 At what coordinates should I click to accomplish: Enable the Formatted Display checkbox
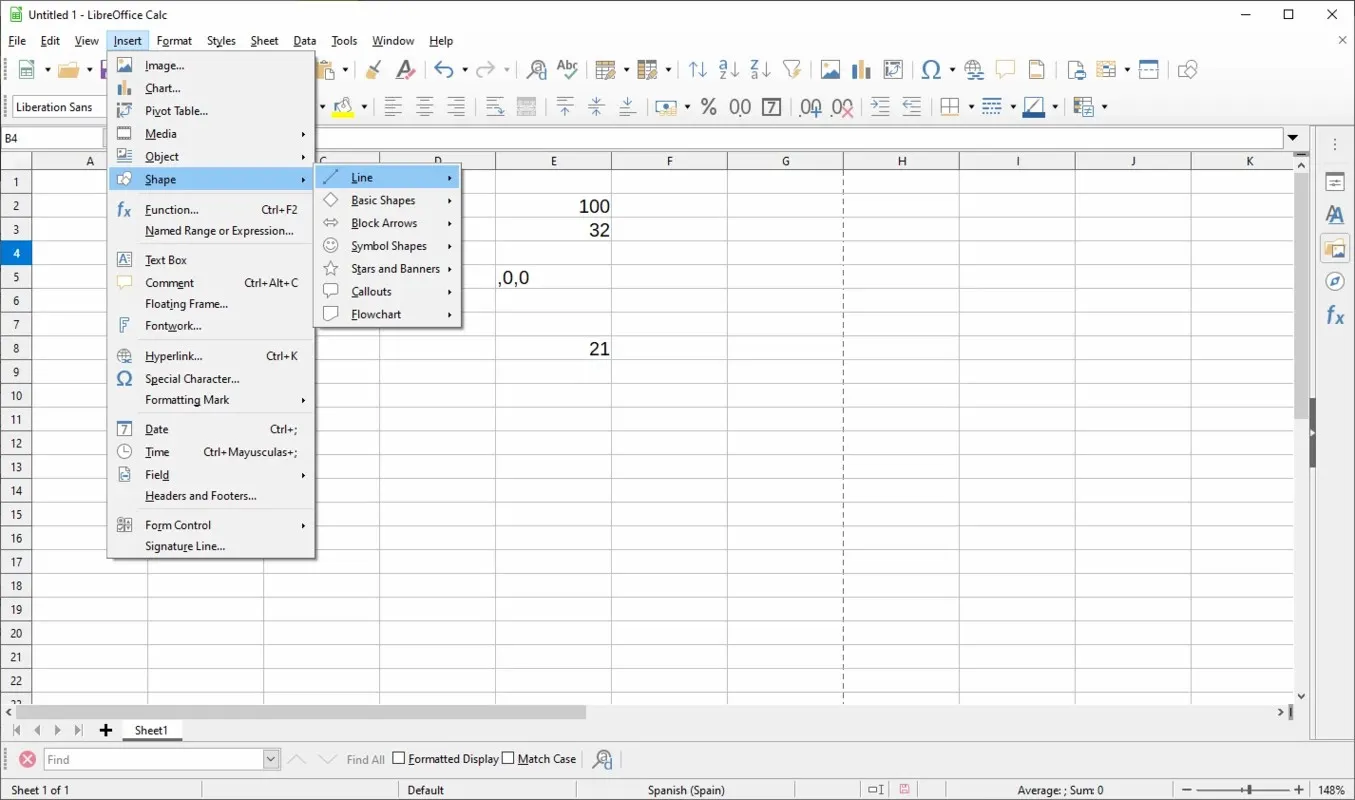[x=399, y=759]
